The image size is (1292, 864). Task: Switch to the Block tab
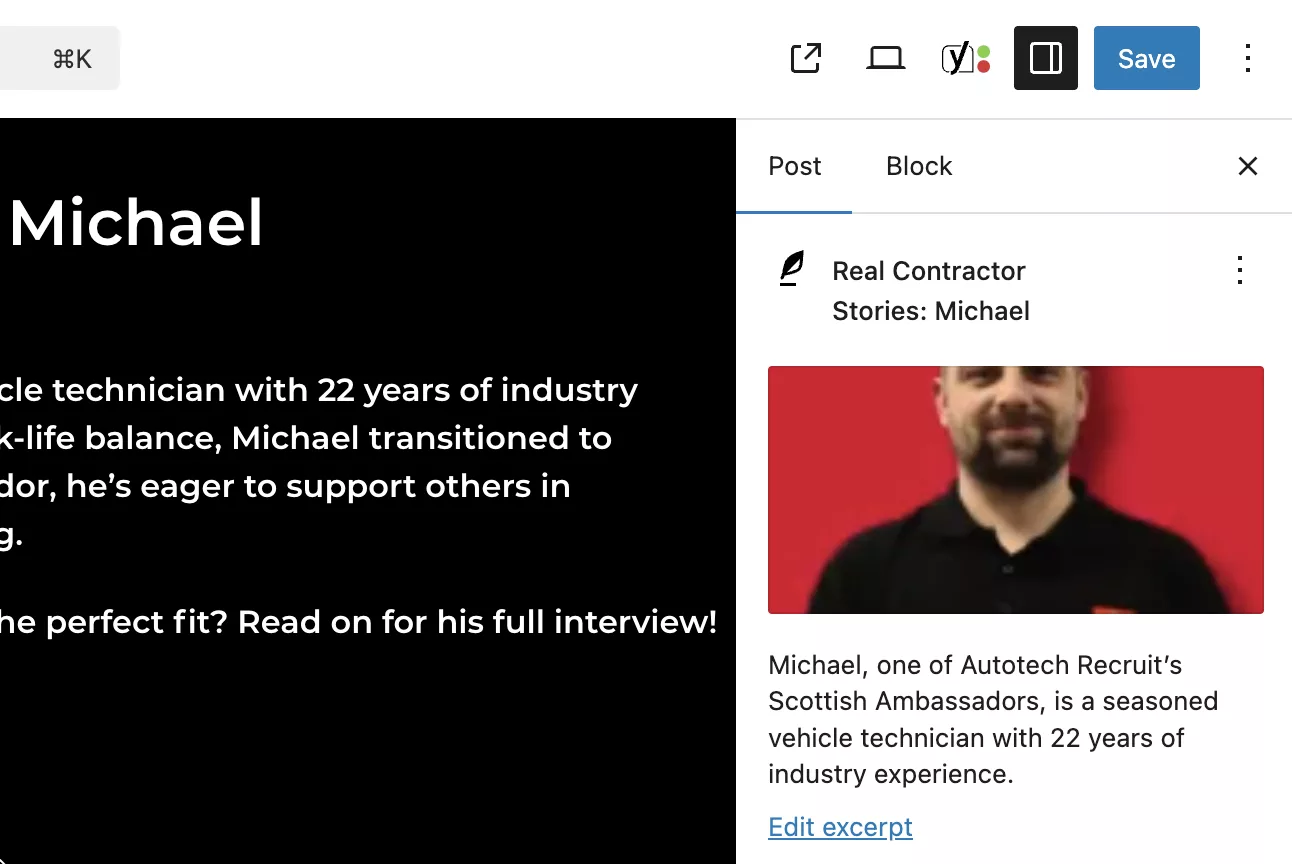tap(918, 166)
